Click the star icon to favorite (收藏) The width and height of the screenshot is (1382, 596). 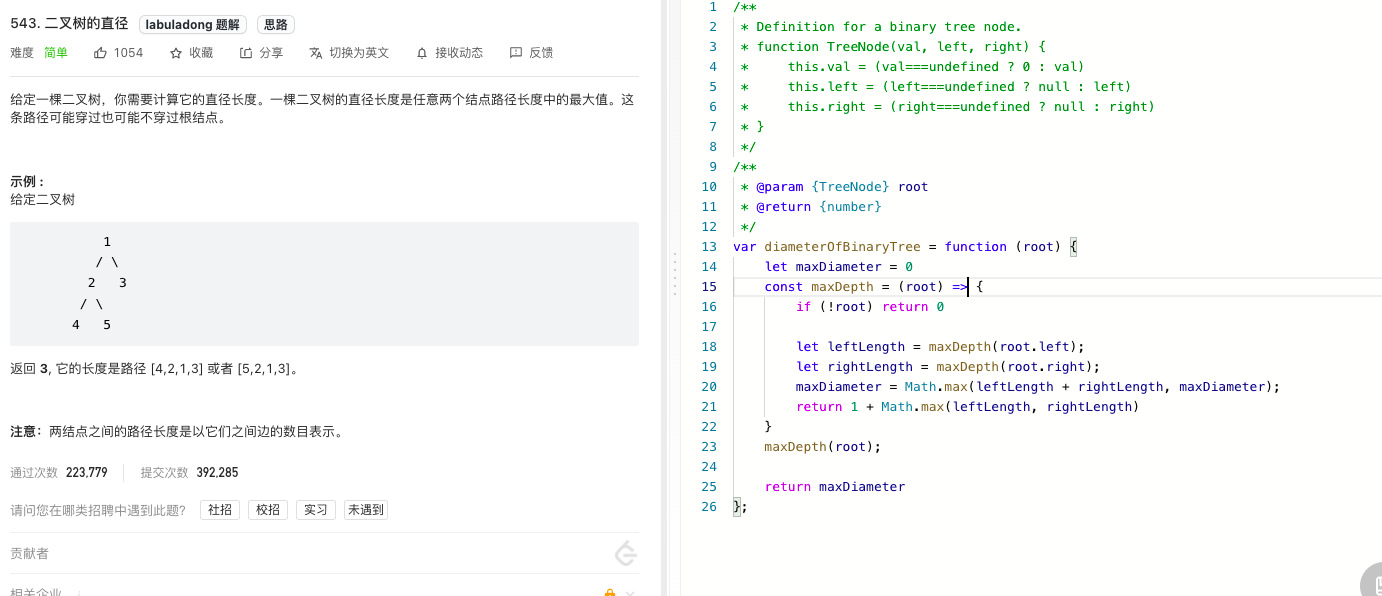176,53
